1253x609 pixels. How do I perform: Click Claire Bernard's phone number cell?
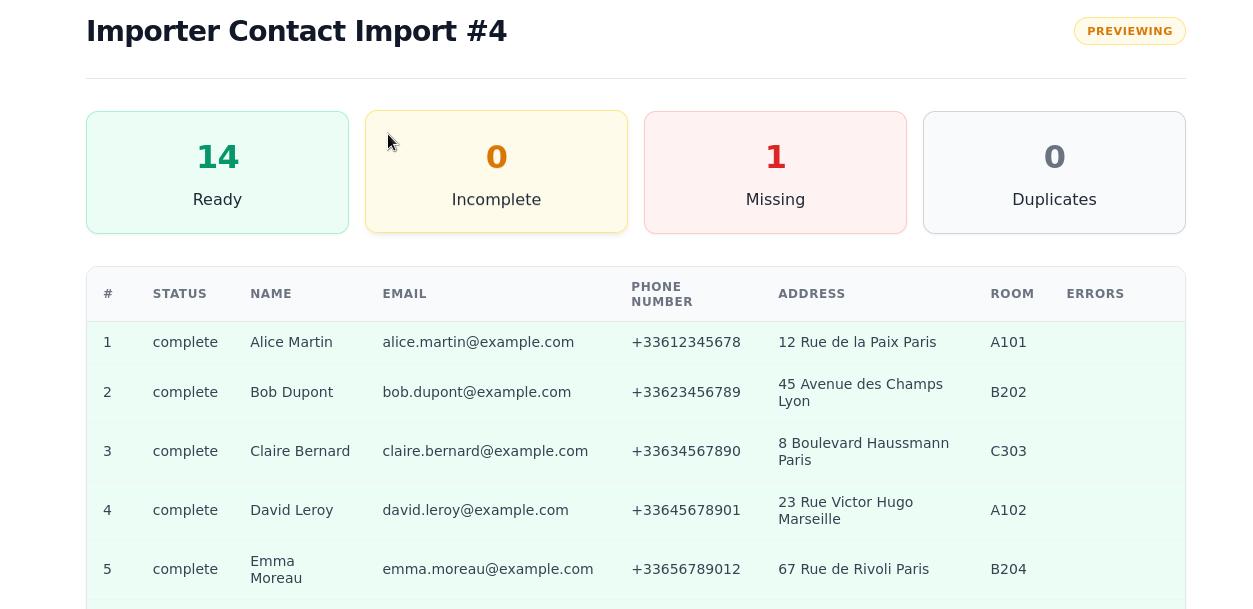685,451
